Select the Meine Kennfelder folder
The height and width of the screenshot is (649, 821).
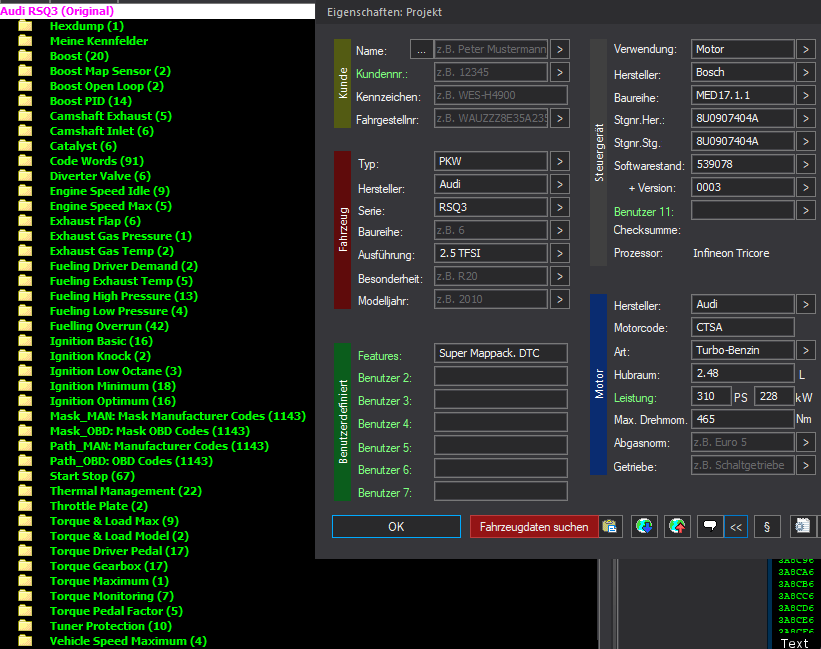pos(99,41)
